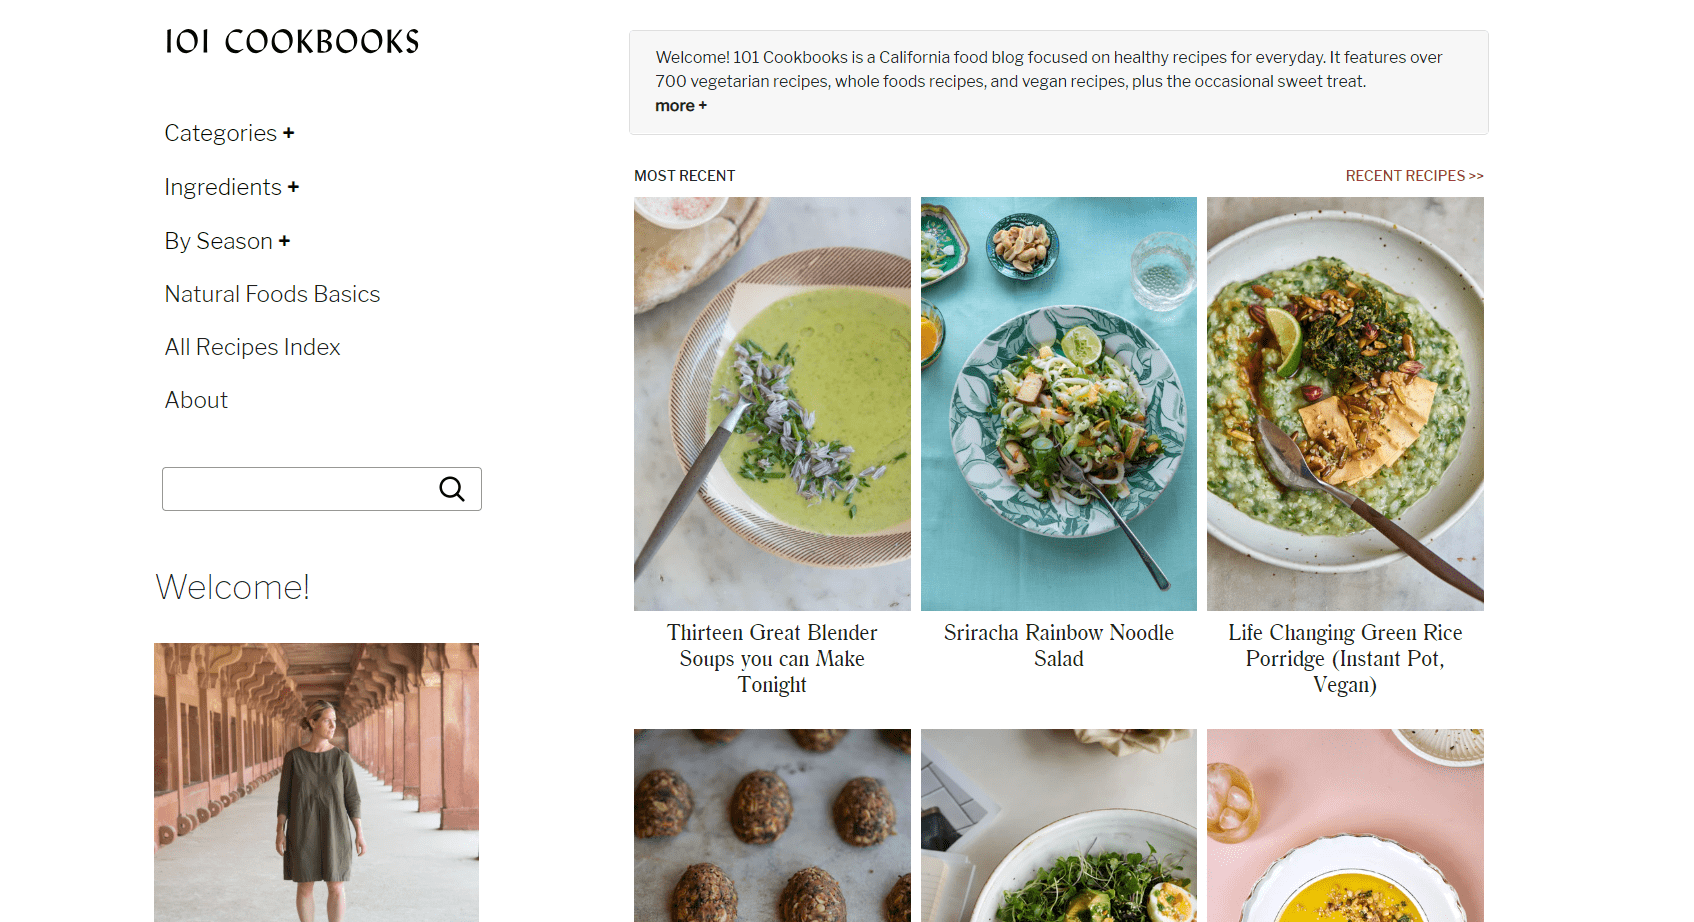This screenshot has height=922, width=1694.
Task: Open the About page
Action: (x=196, y=401)
